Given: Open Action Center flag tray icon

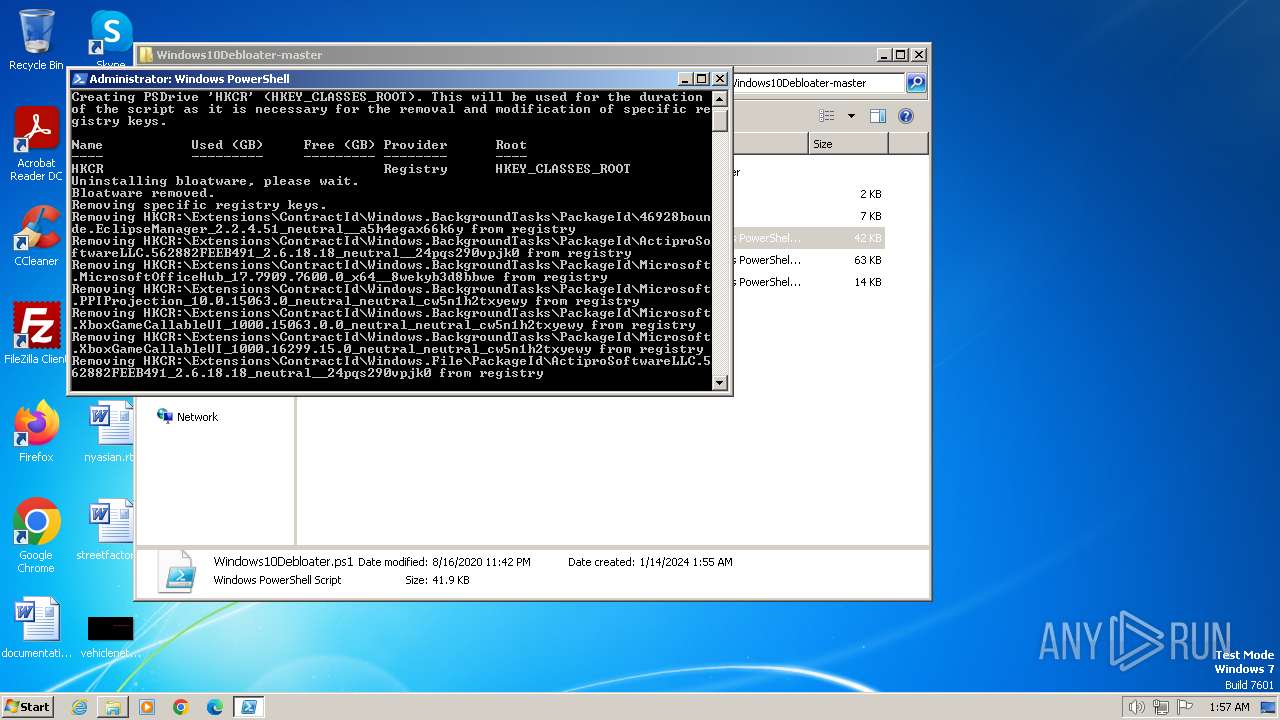Looking at the screenshot, I should tap(1186, 707).
